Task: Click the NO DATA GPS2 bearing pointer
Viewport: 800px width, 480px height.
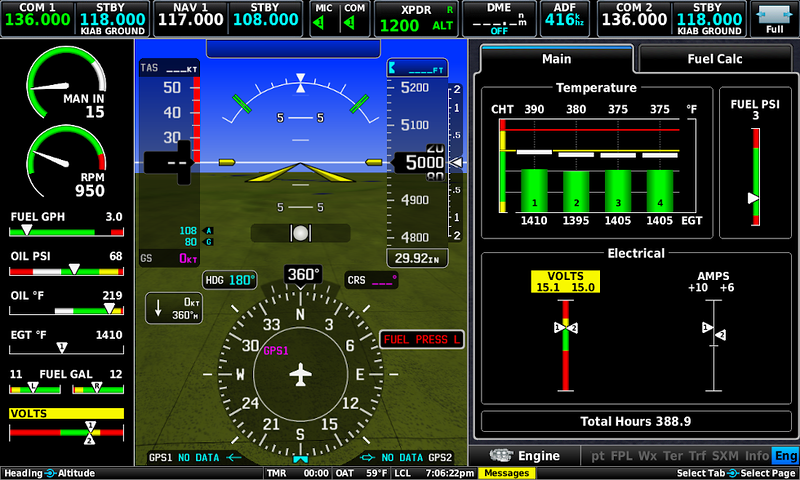Action: coord(406,457)
